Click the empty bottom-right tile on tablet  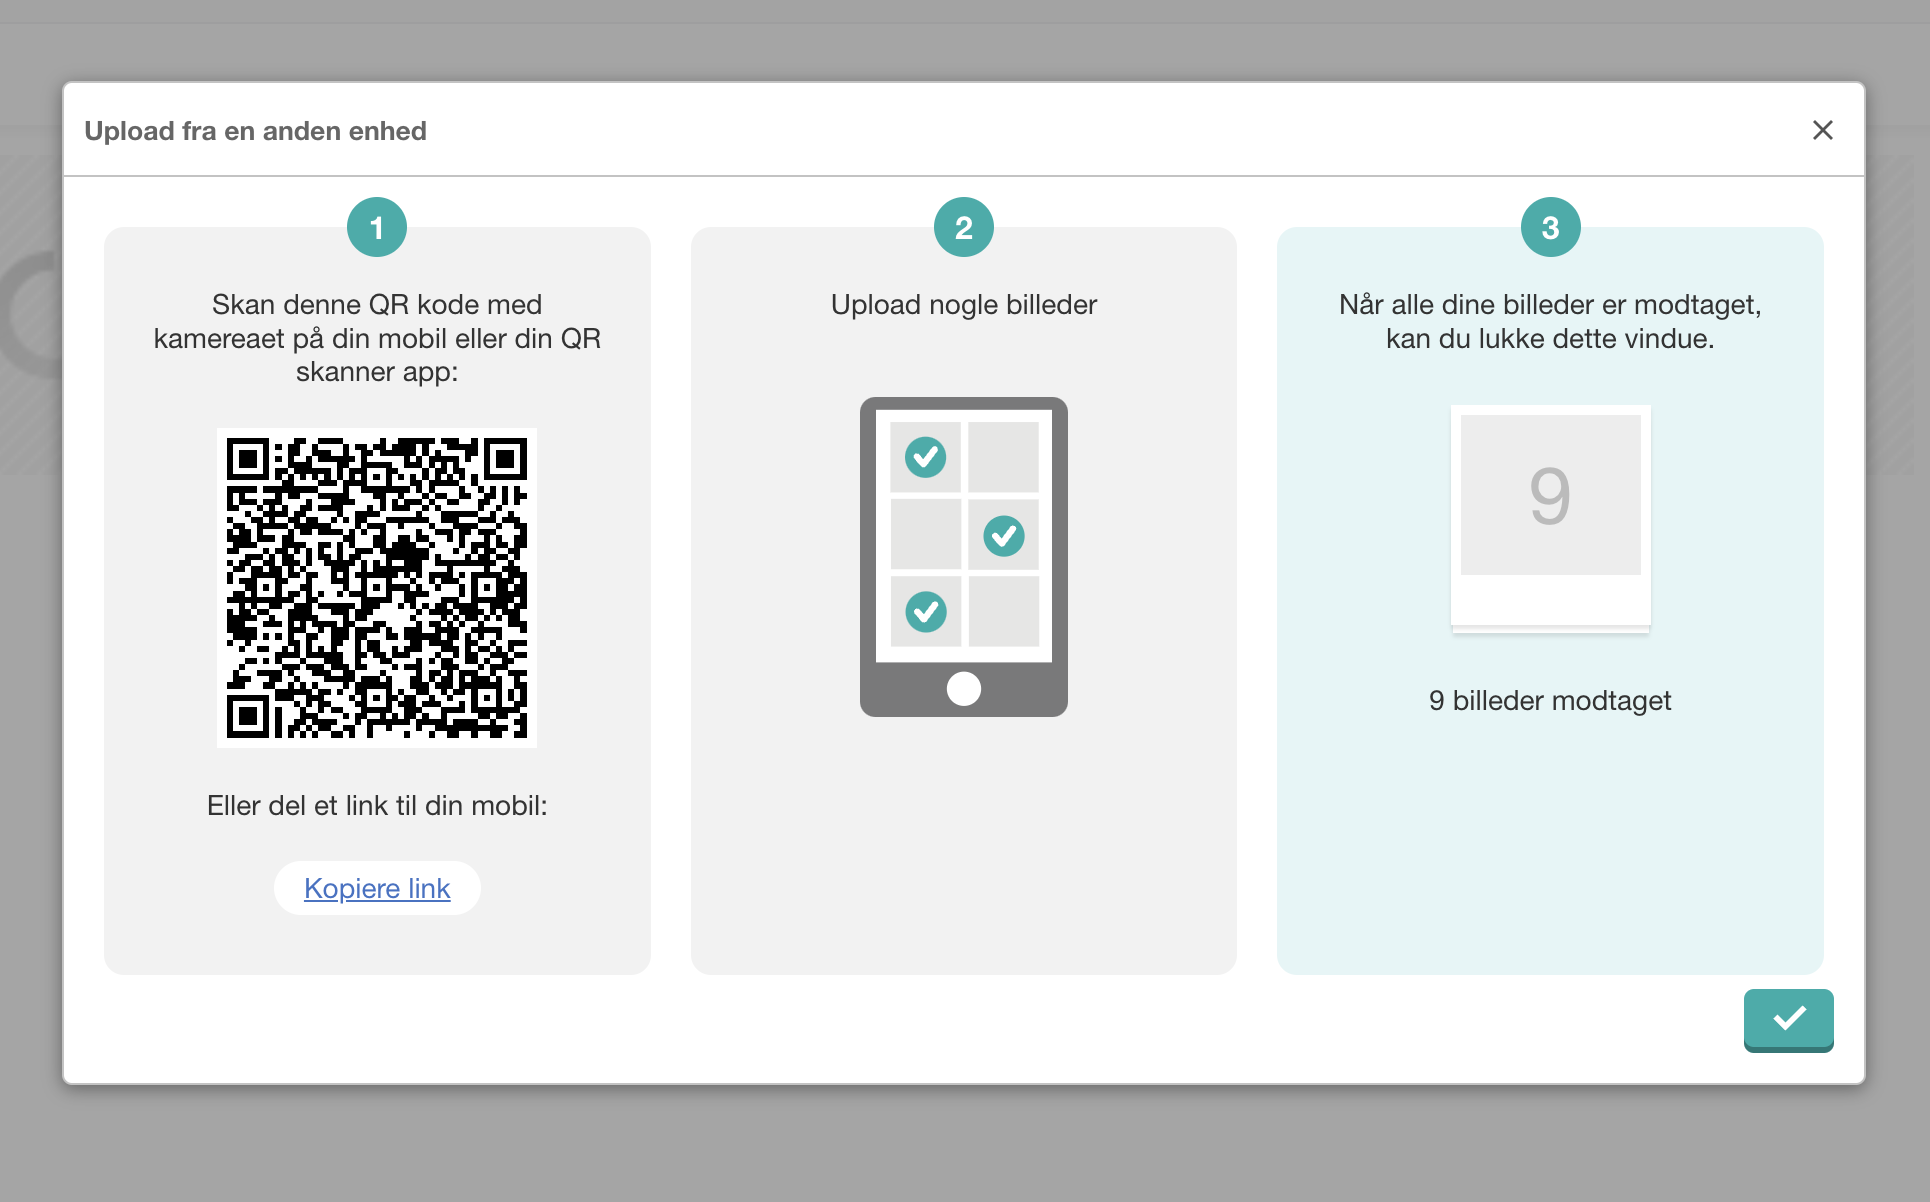1003,611
